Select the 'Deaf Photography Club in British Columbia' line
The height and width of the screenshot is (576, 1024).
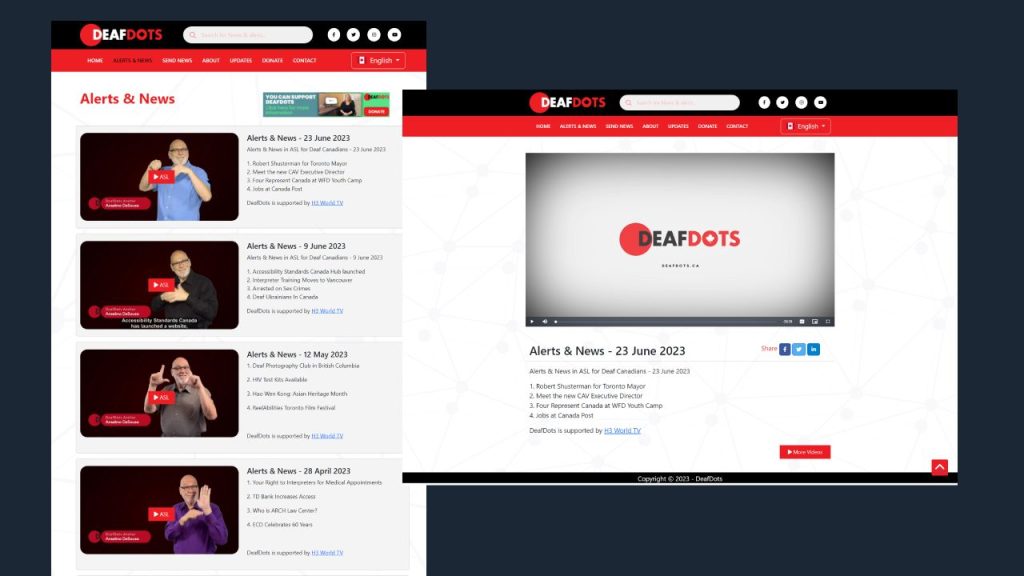pyautogui.click(x=303, y=366)
